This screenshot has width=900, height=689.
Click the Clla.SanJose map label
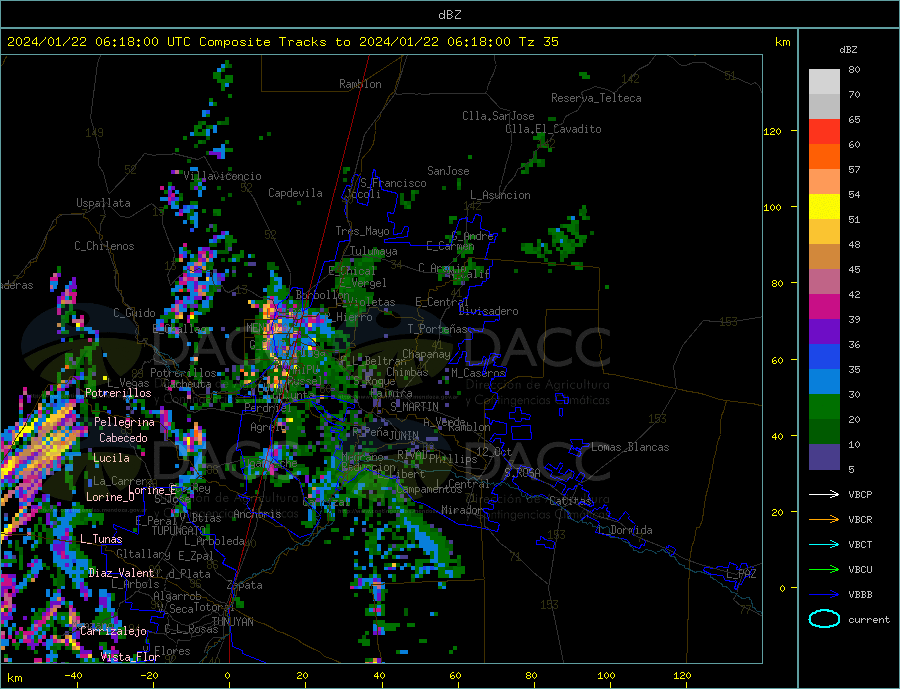(x=498, y=116)
